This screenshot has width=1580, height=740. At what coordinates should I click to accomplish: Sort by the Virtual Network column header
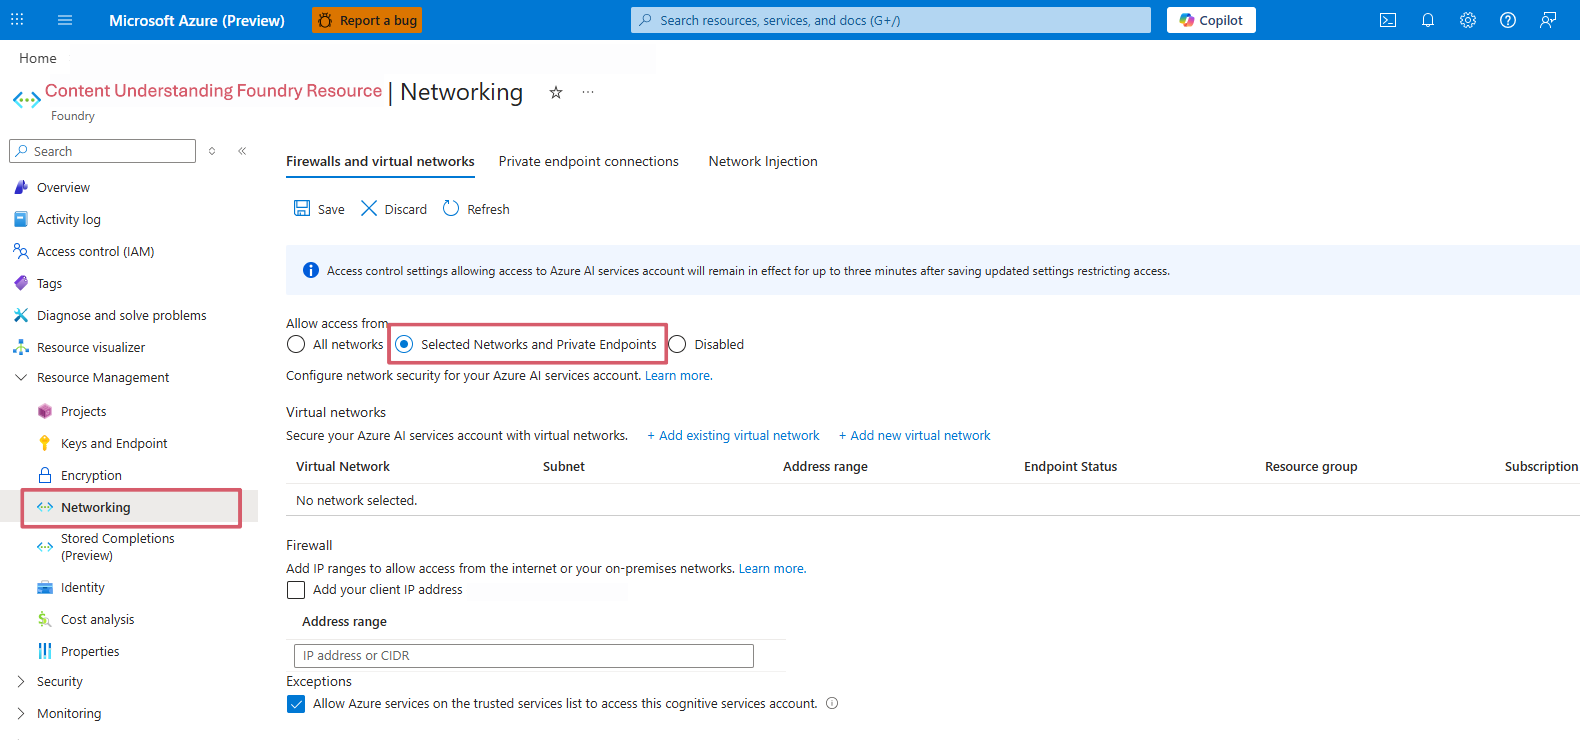(343, 466)
